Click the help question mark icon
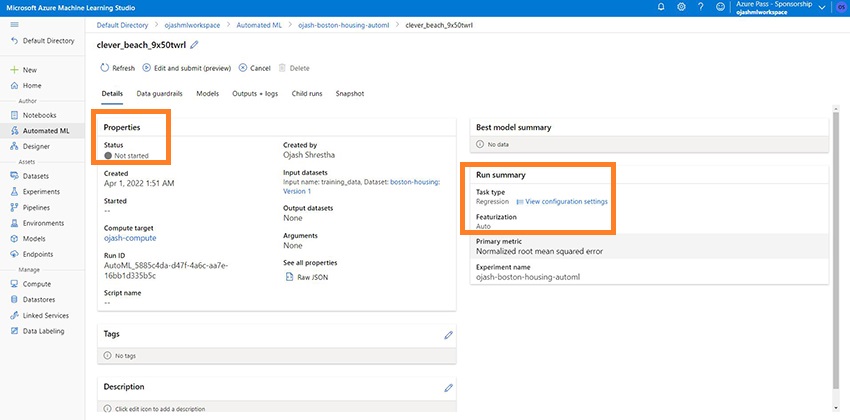 701,7
